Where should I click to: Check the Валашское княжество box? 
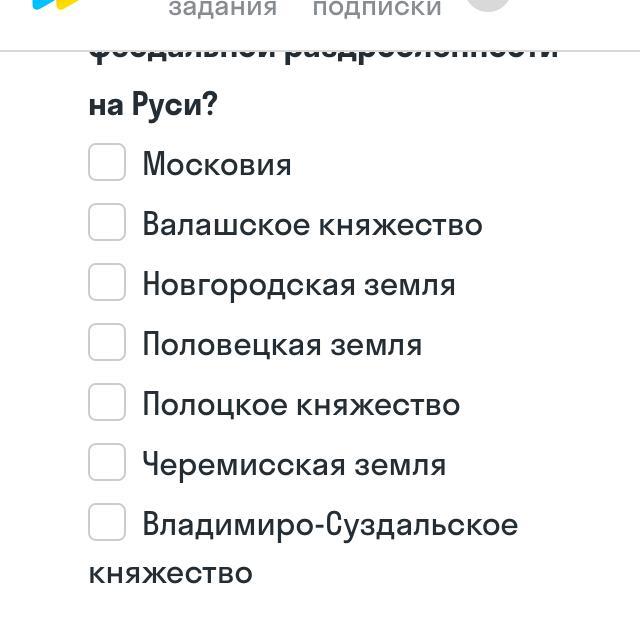point(107,222)
